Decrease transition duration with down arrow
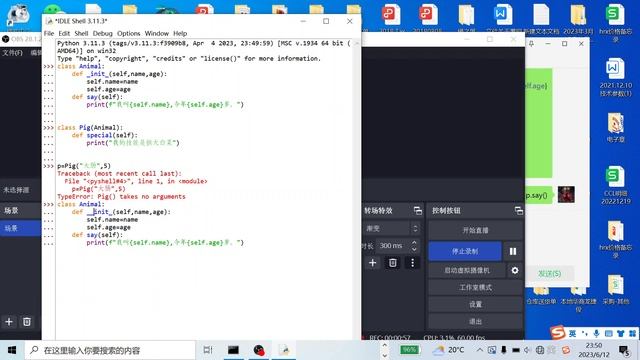Screen dimensions: 640x360 click(x=414, y=249)
